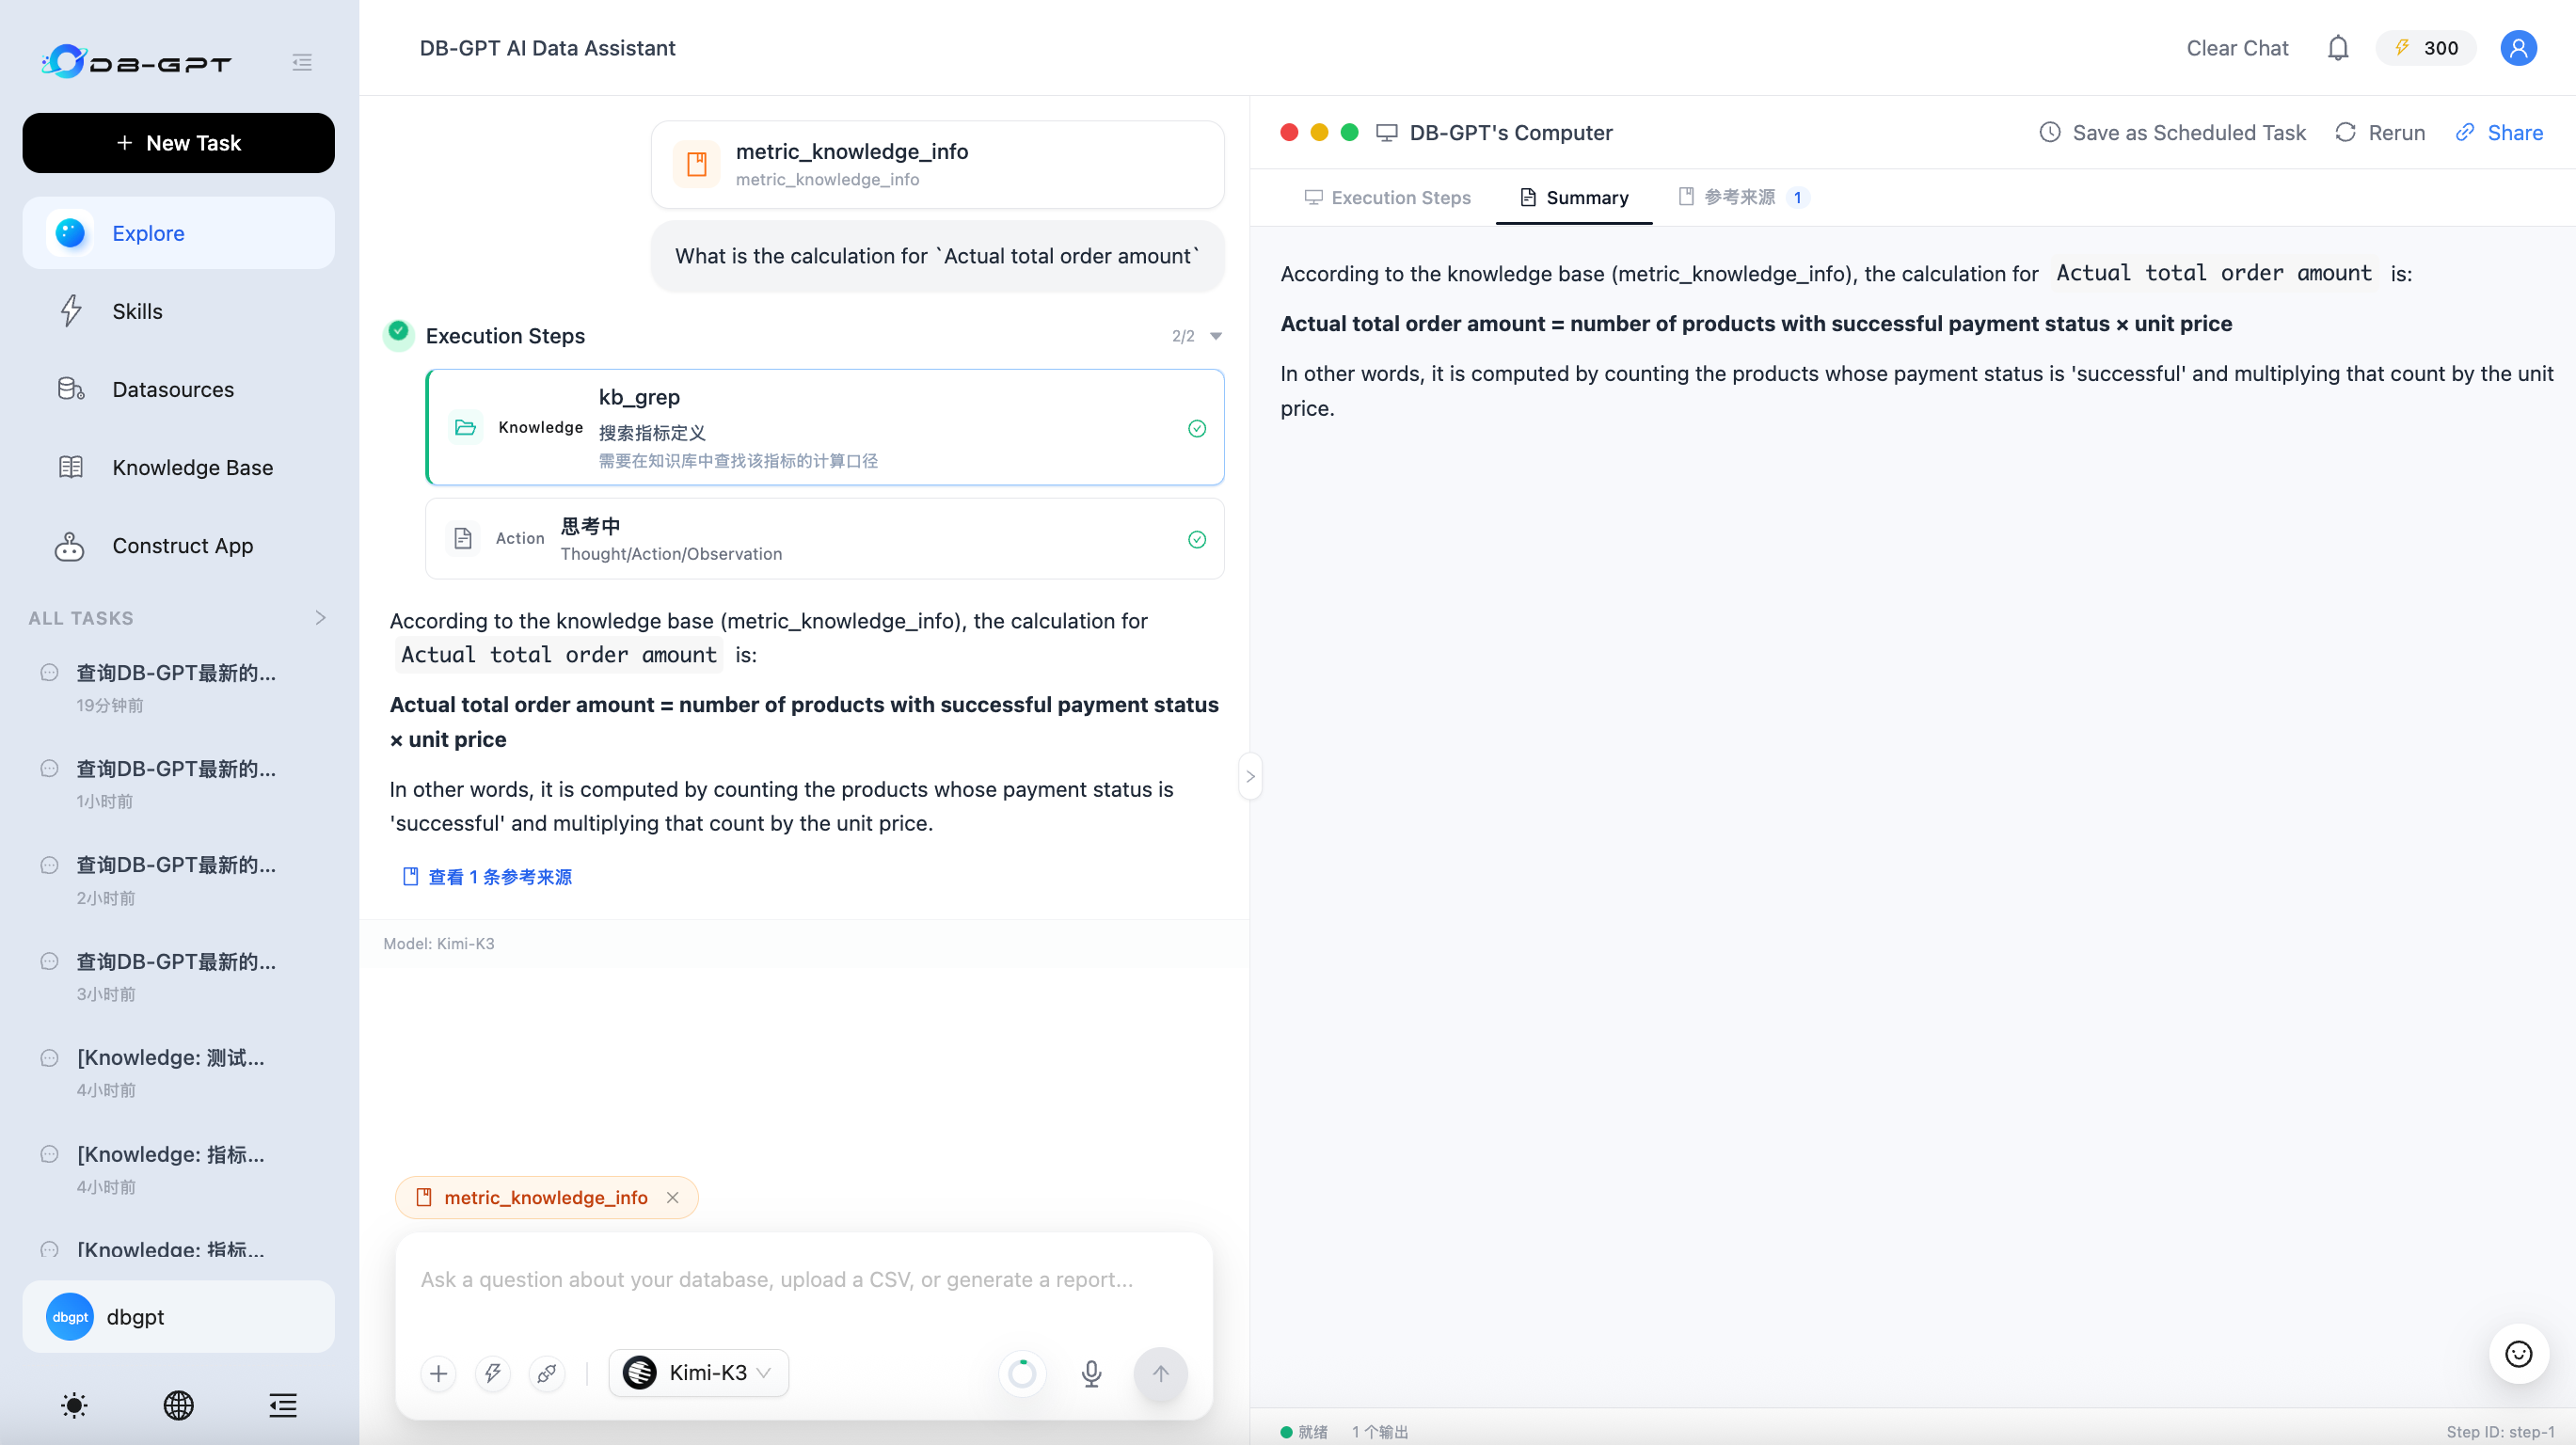Click the circular loading progress indicator

pyautogui.click(x=1022, y=1373)
